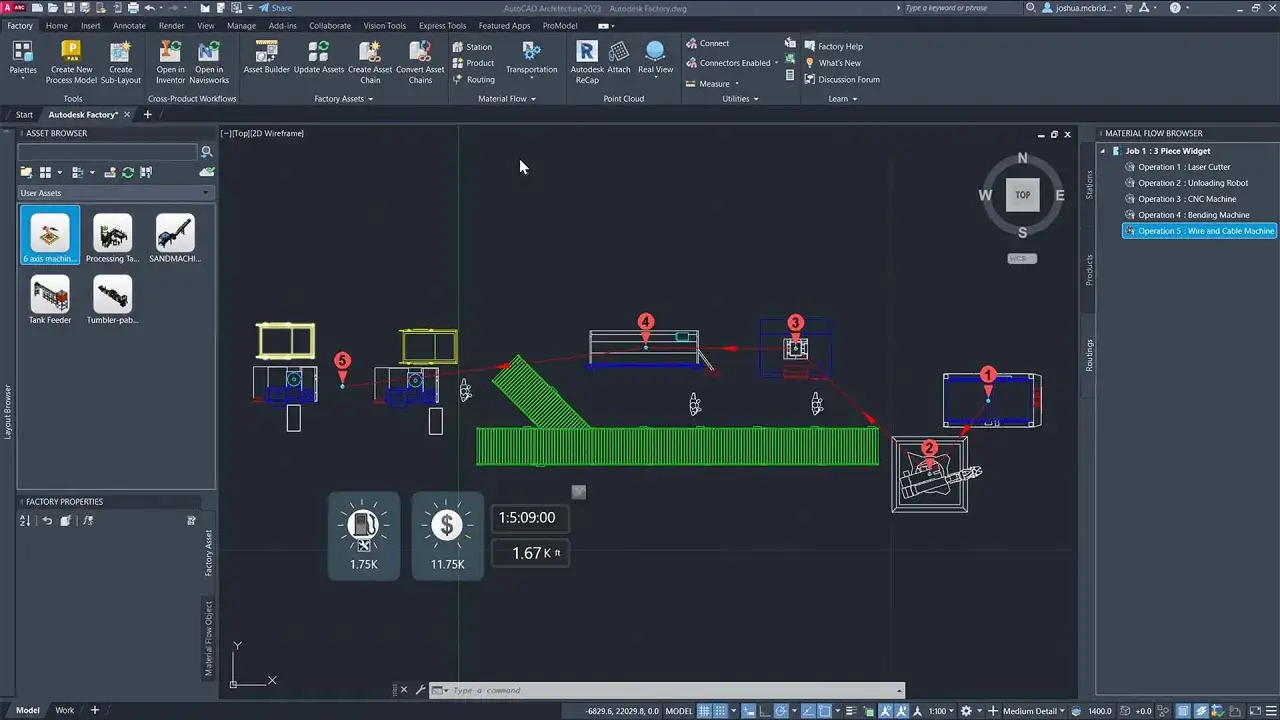Click the joshua.mcbrid... account button
1280x720 pixels.
(1080, 8)
